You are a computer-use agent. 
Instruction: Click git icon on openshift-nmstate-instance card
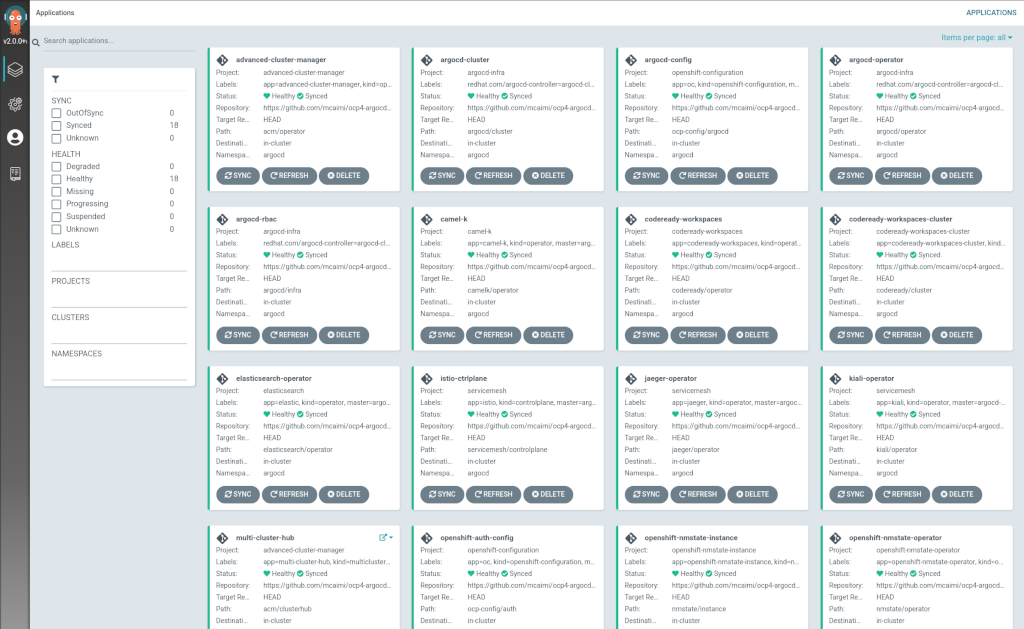[631, 538]
